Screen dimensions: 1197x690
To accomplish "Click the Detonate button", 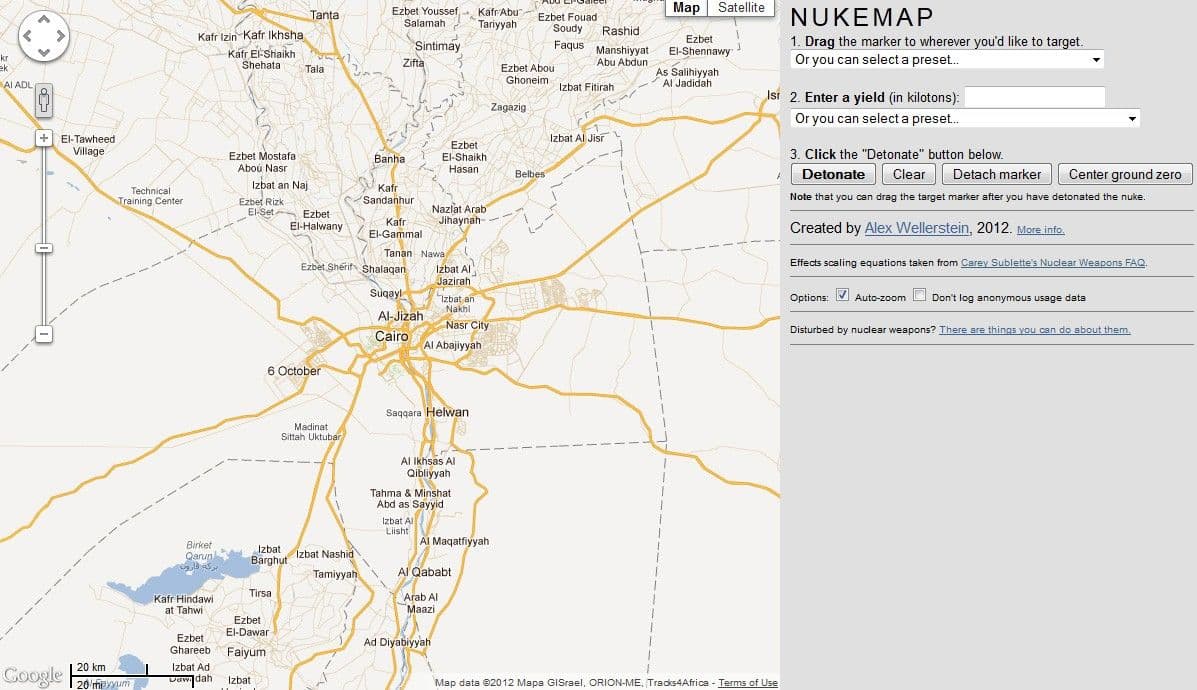I will pos(833,174).
